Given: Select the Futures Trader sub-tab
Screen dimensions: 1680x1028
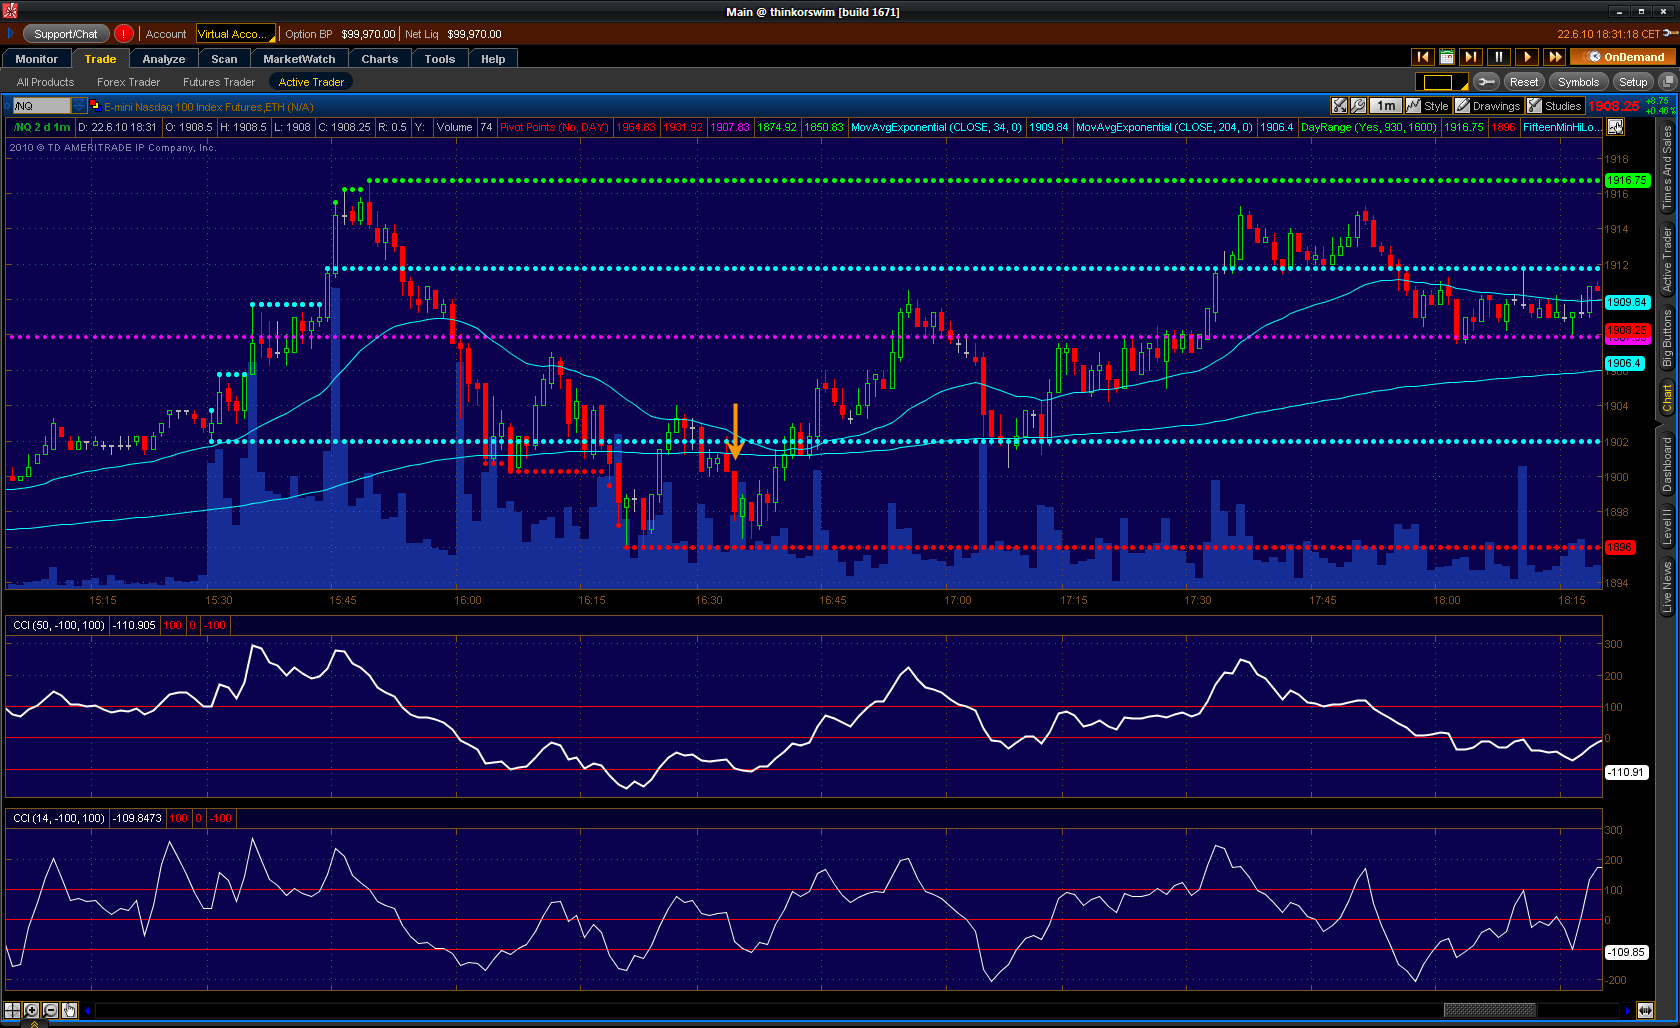Looking at the screenshot, I should point(218,82).
